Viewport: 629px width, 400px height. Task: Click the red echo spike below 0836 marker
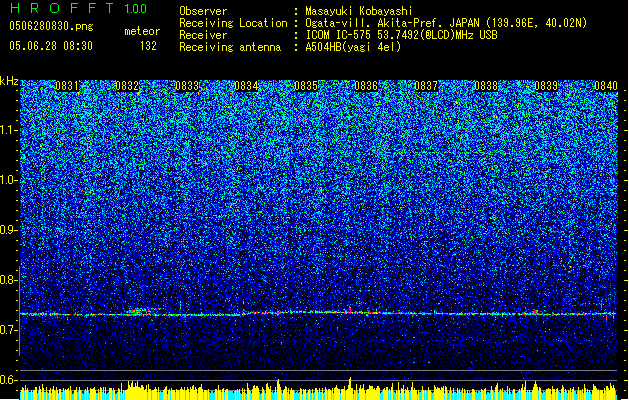click(350, 309)
